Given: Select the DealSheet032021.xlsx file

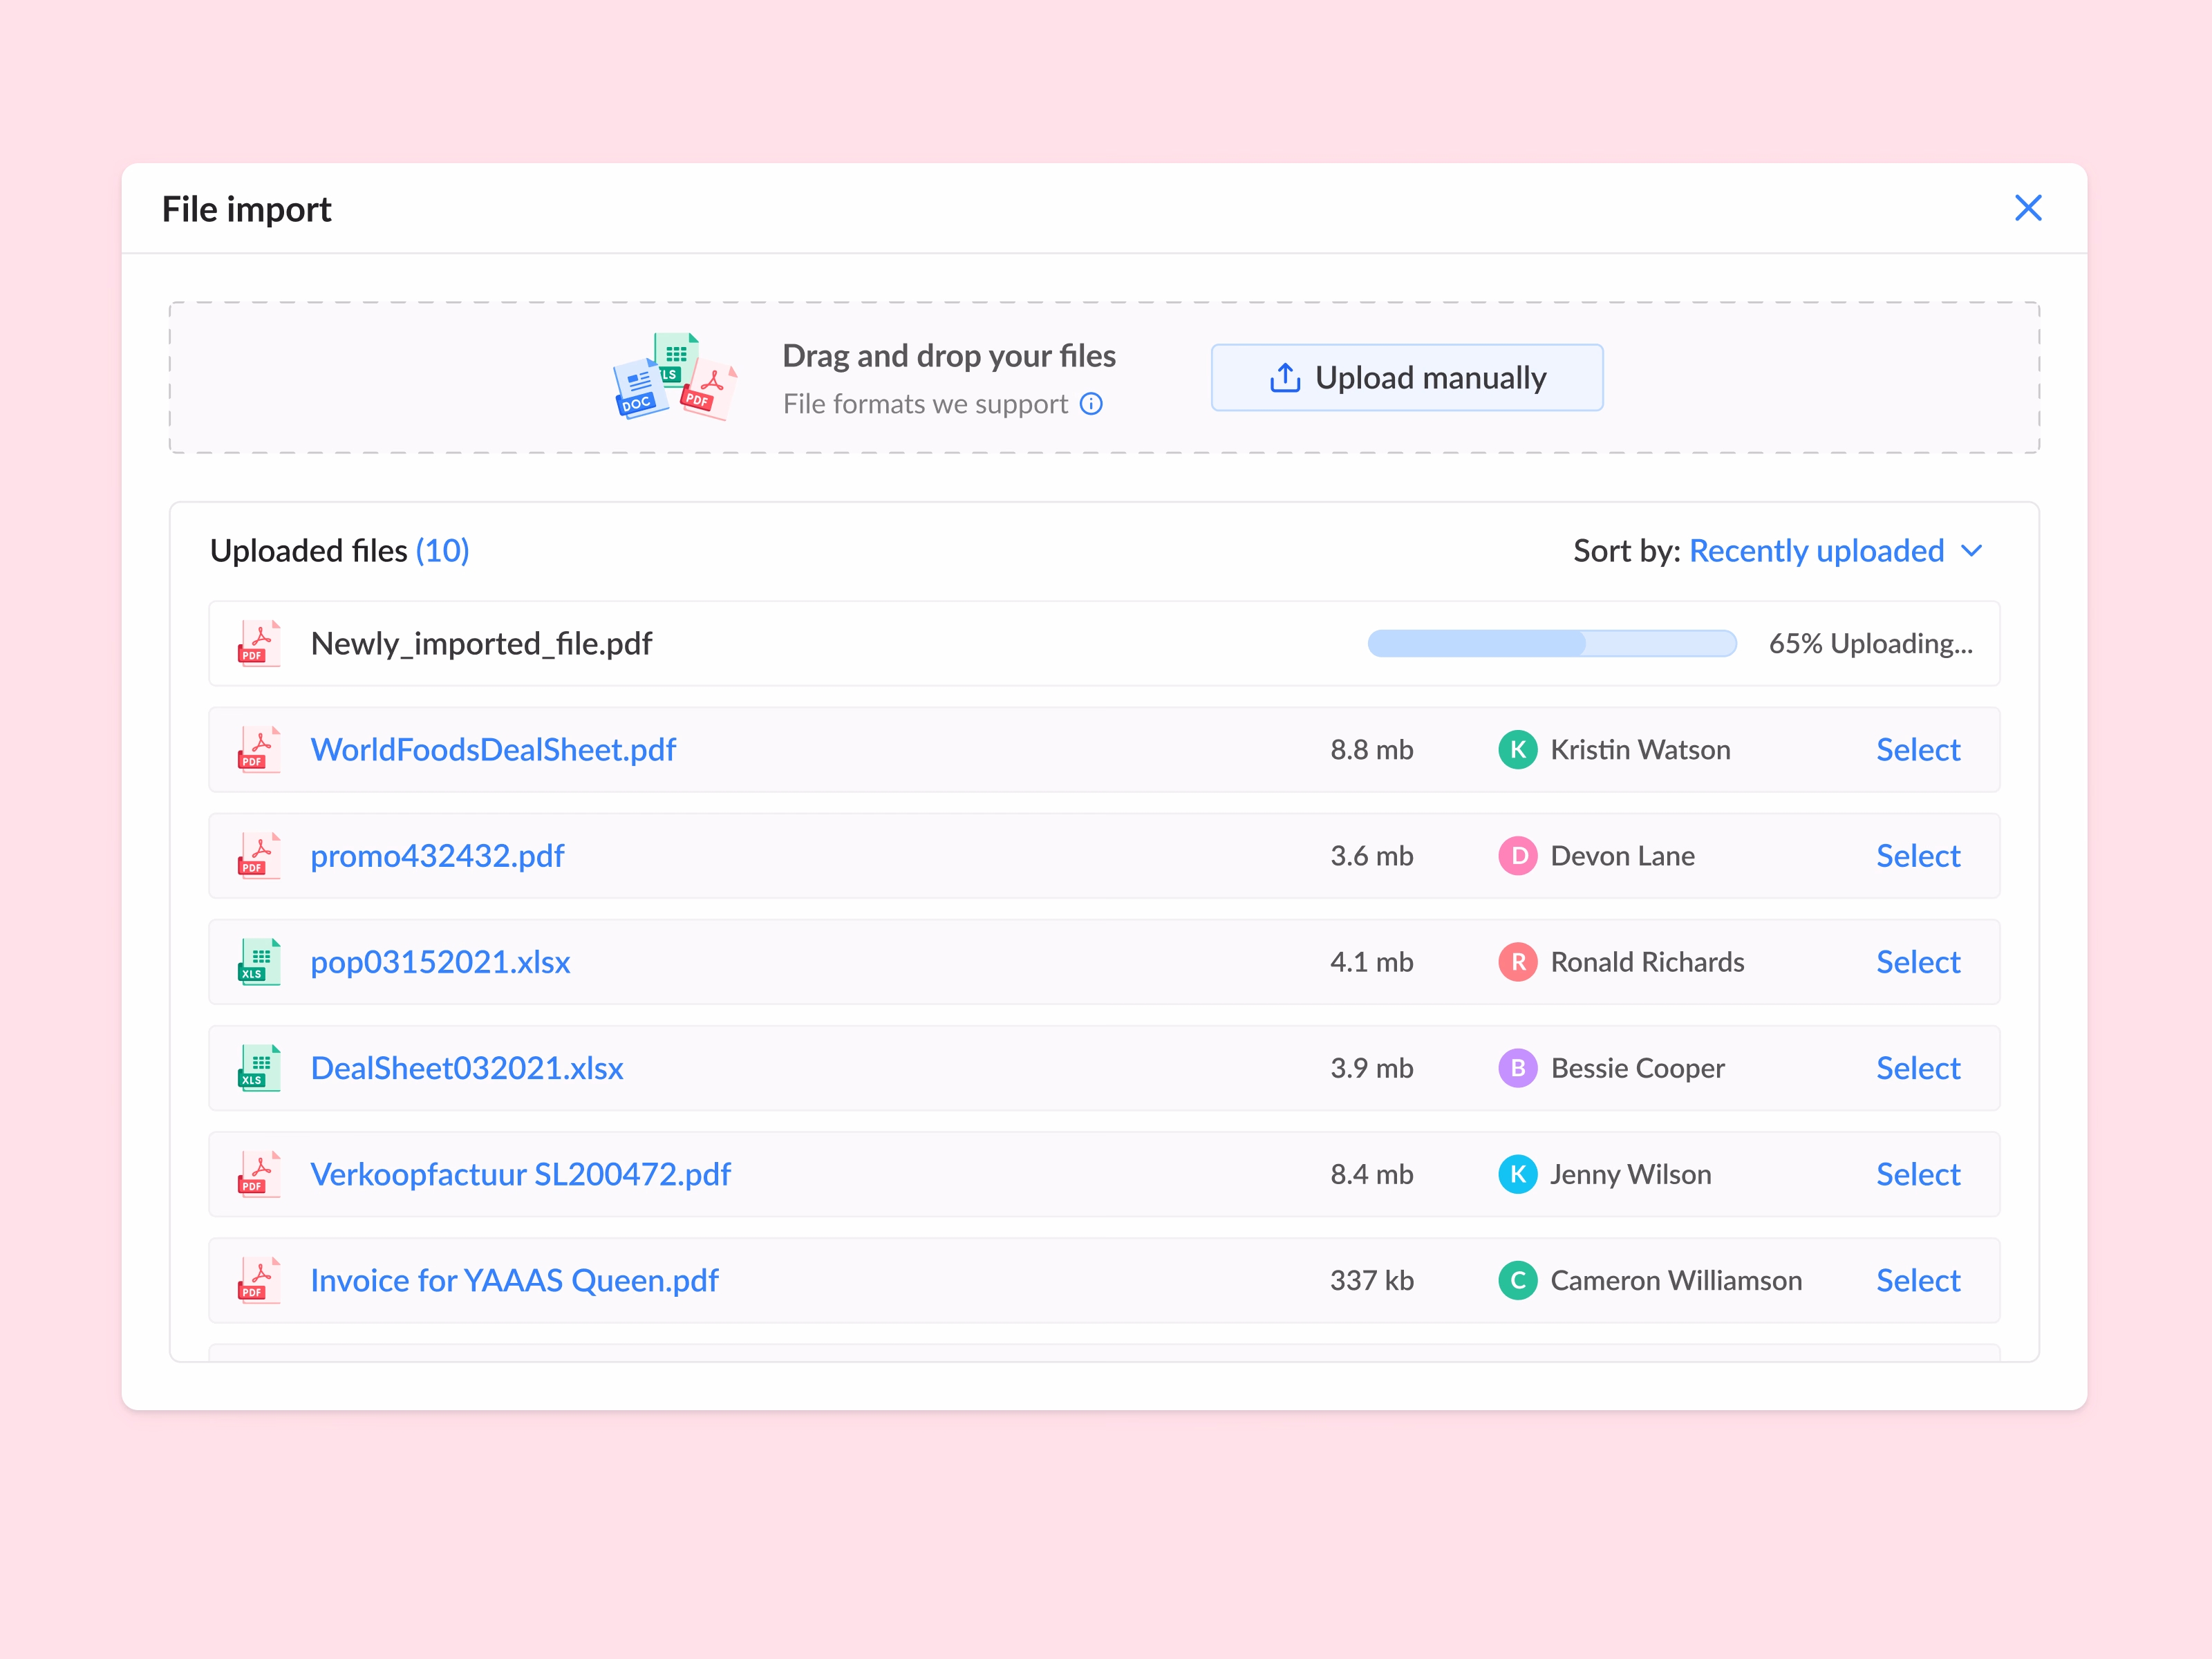Looking at the screenshot, I should click(1917, 1067).
